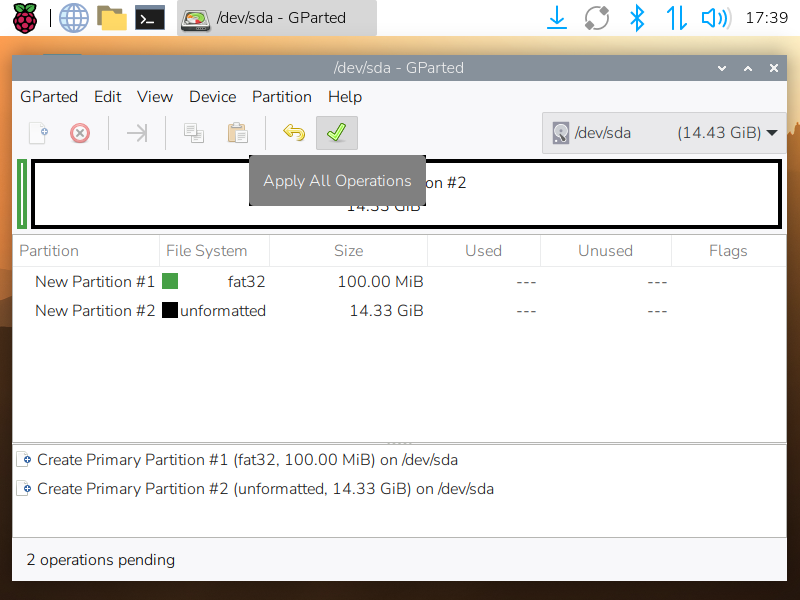
Task: Select the pending Create Primary Partition #1 operation
Action: pyautogui.click(x=247, y=461)
